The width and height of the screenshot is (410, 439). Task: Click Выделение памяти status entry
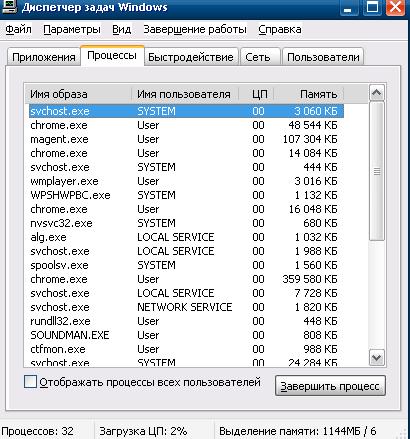tap(298, 431)
